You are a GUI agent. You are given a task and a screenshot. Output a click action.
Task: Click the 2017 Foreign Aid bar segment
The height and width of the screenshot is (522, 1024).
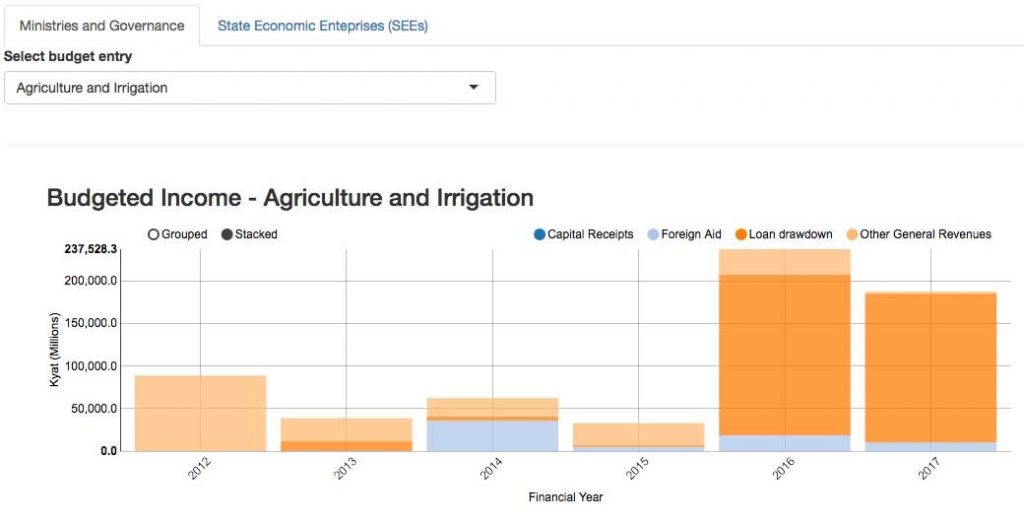(931, 446)
